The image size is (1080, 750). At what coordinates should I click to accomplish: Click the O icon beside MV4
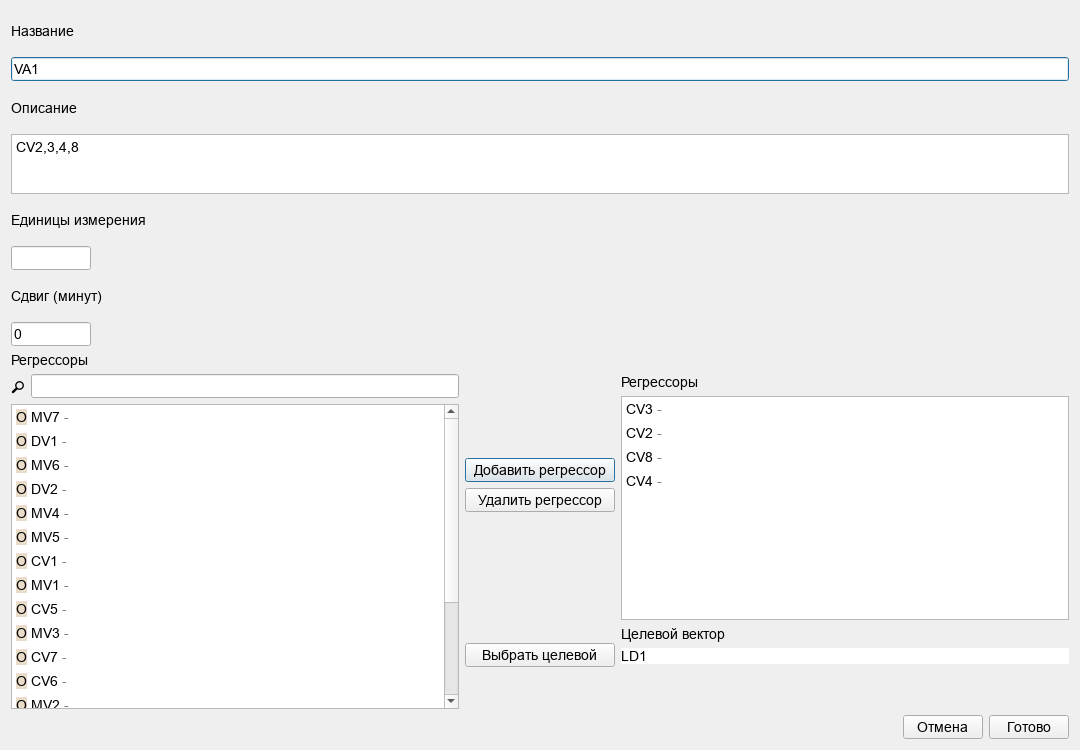tap(21, 514)
